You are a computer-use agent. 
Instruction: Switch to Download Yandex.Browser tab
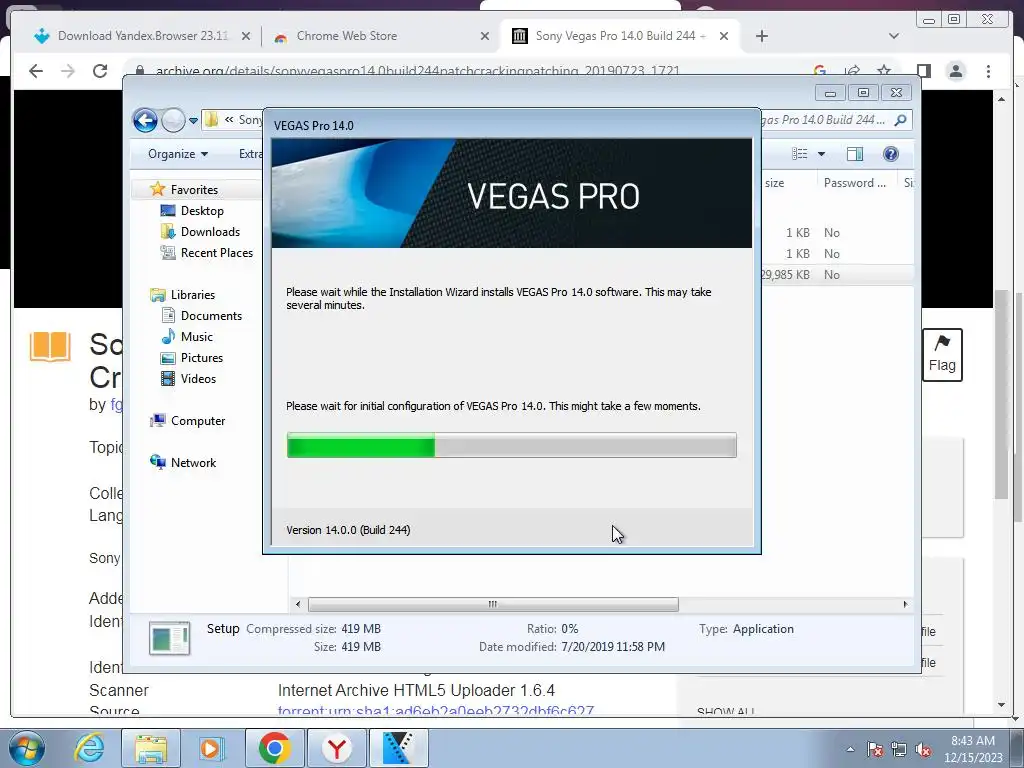(x=143, y=36)
